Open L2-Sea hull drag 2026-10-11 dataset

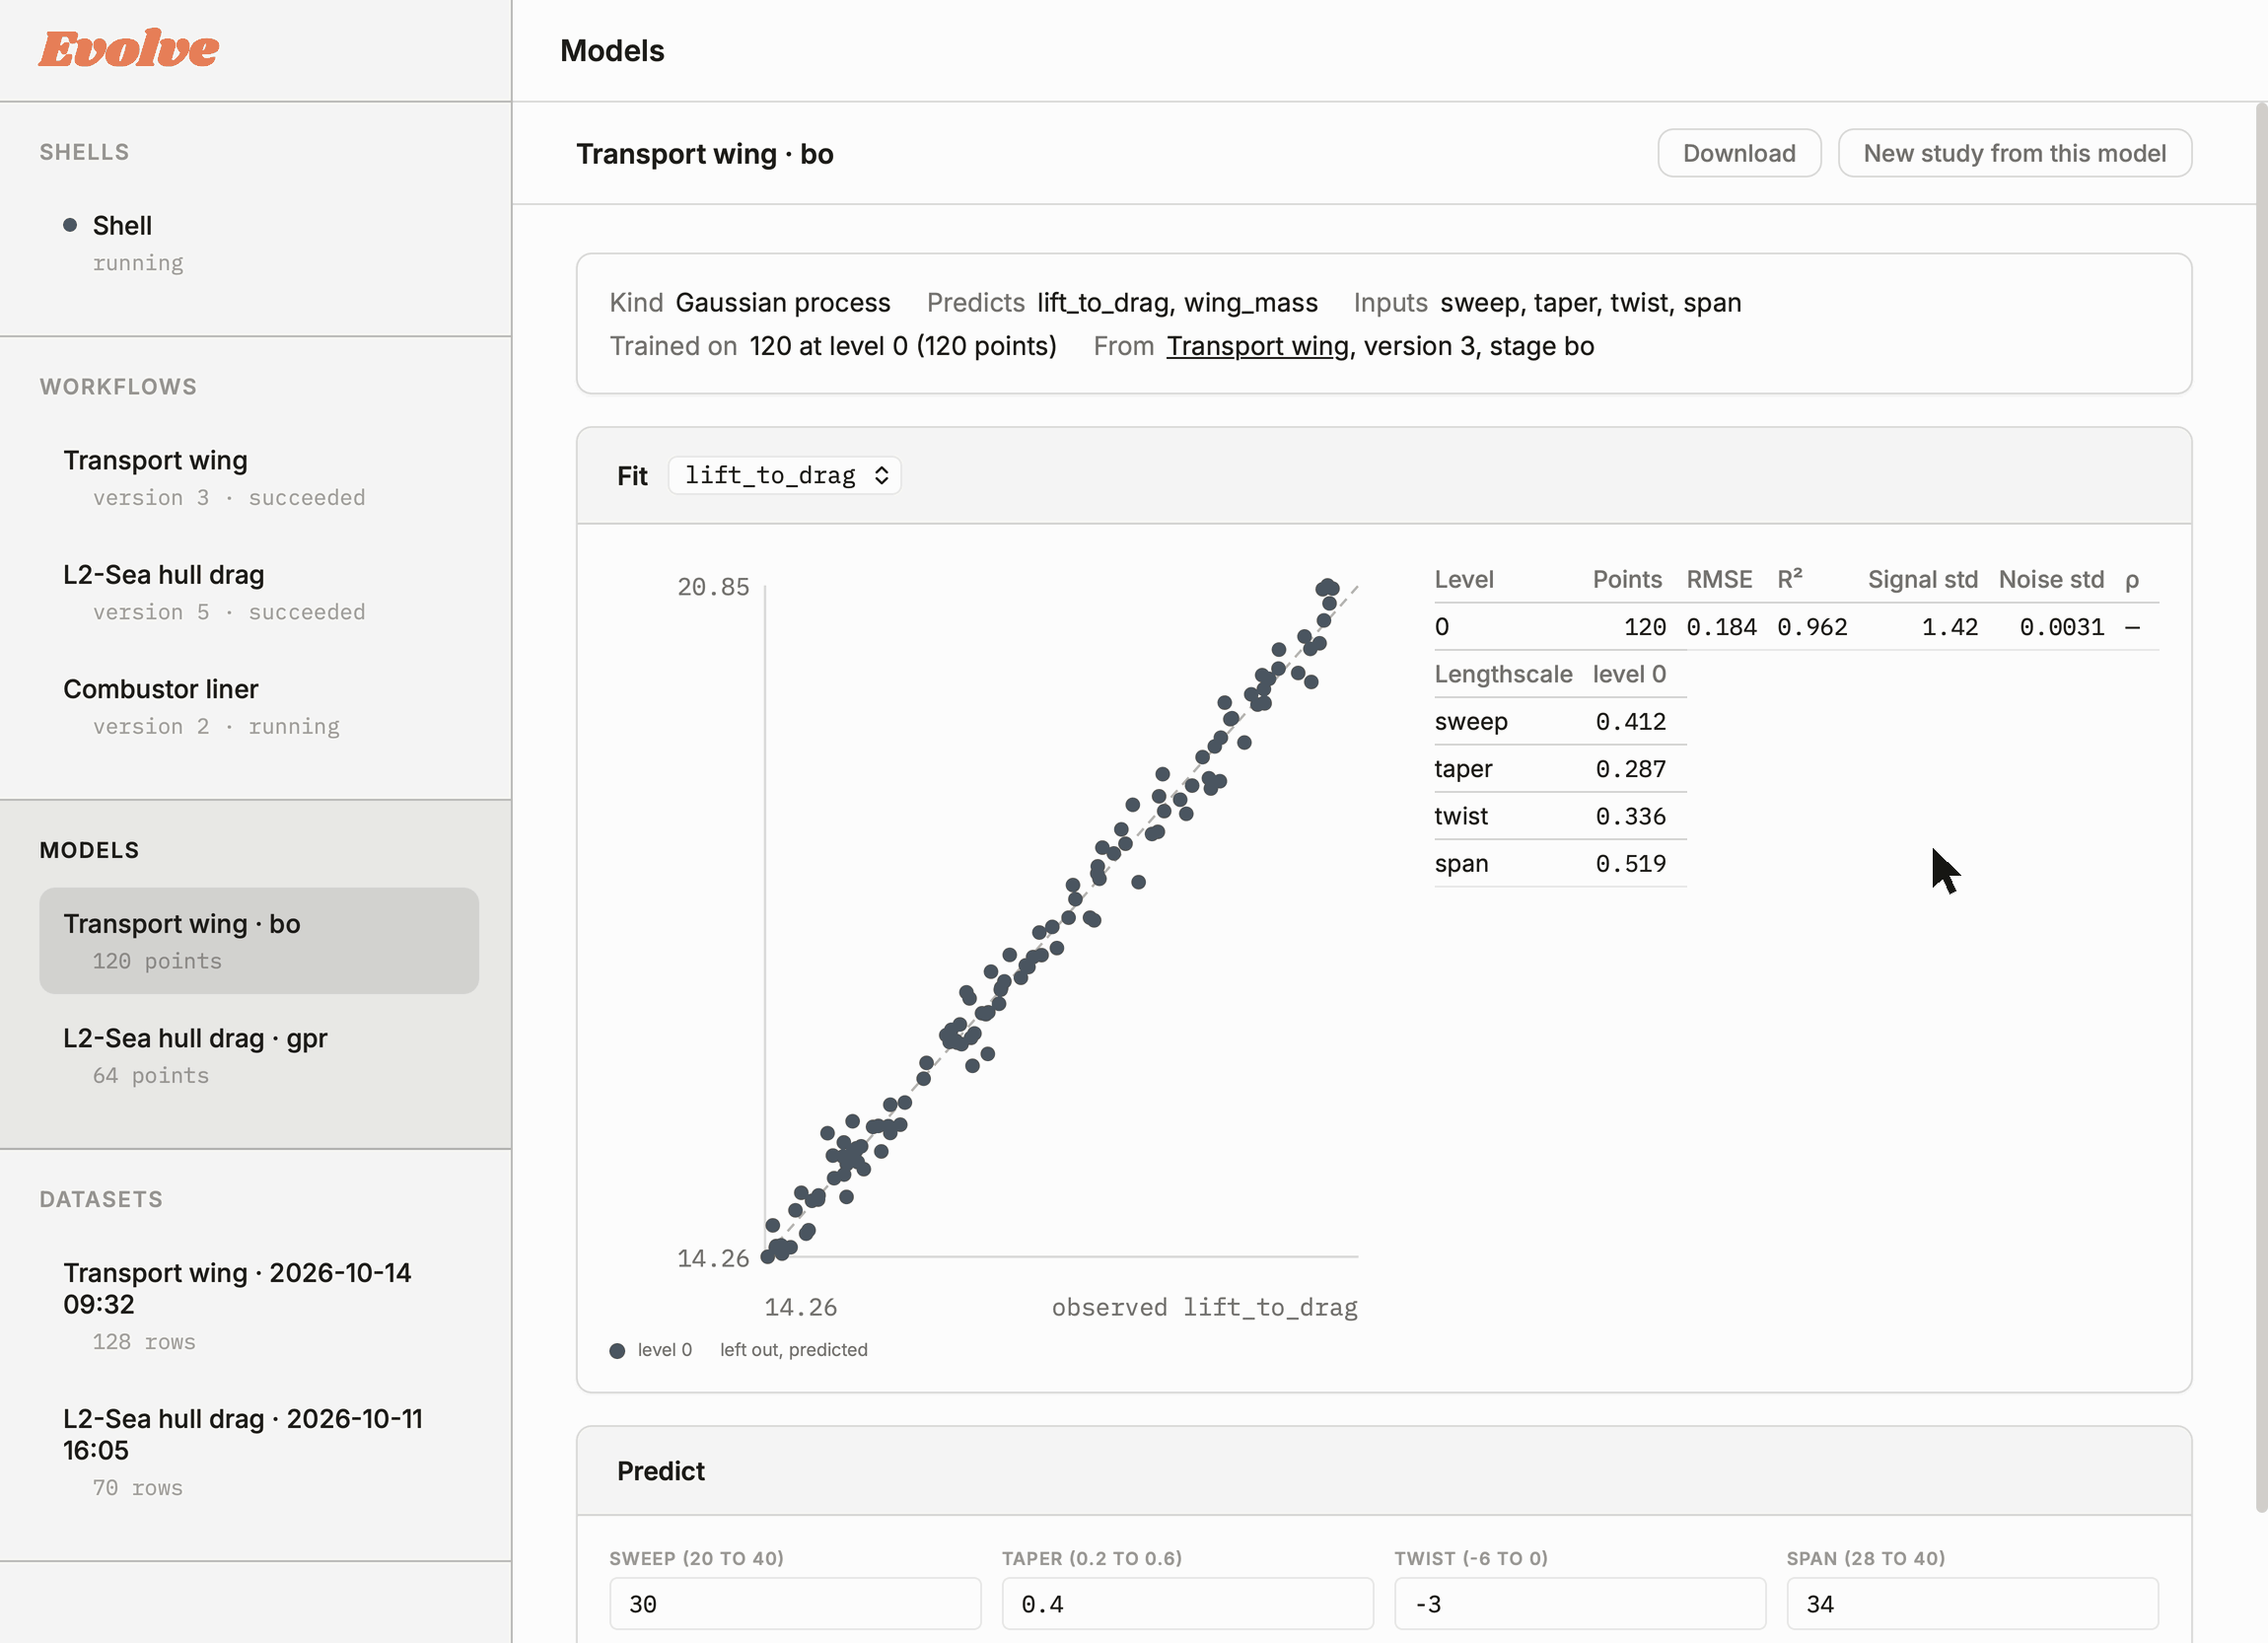tap(259, 1451)
